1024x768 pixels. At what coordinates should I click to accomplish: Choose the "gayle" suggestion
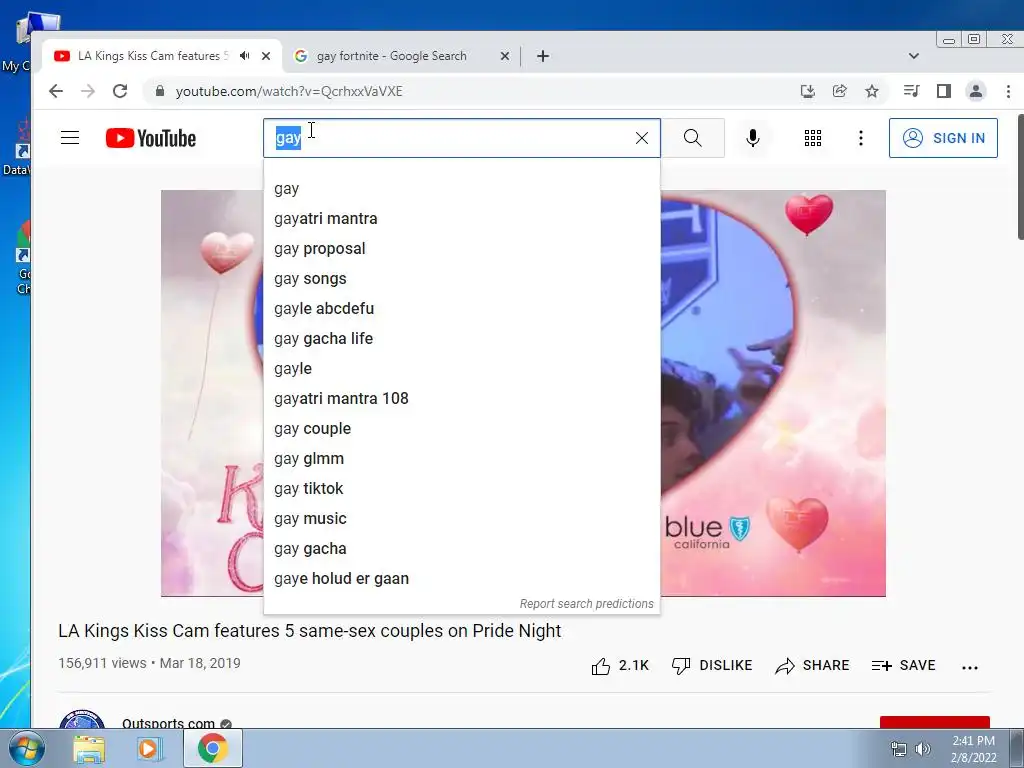[462, 369]
